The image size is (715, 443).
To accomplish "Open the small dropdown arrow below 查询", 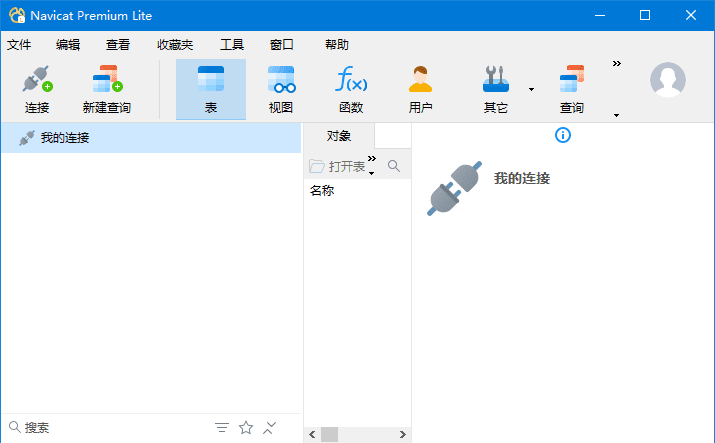I will coord(617,115).
